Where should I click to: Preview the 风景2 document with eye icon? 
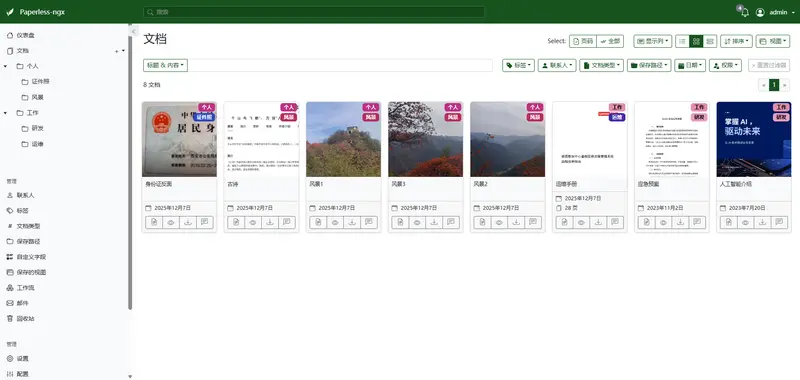point(499,222)
